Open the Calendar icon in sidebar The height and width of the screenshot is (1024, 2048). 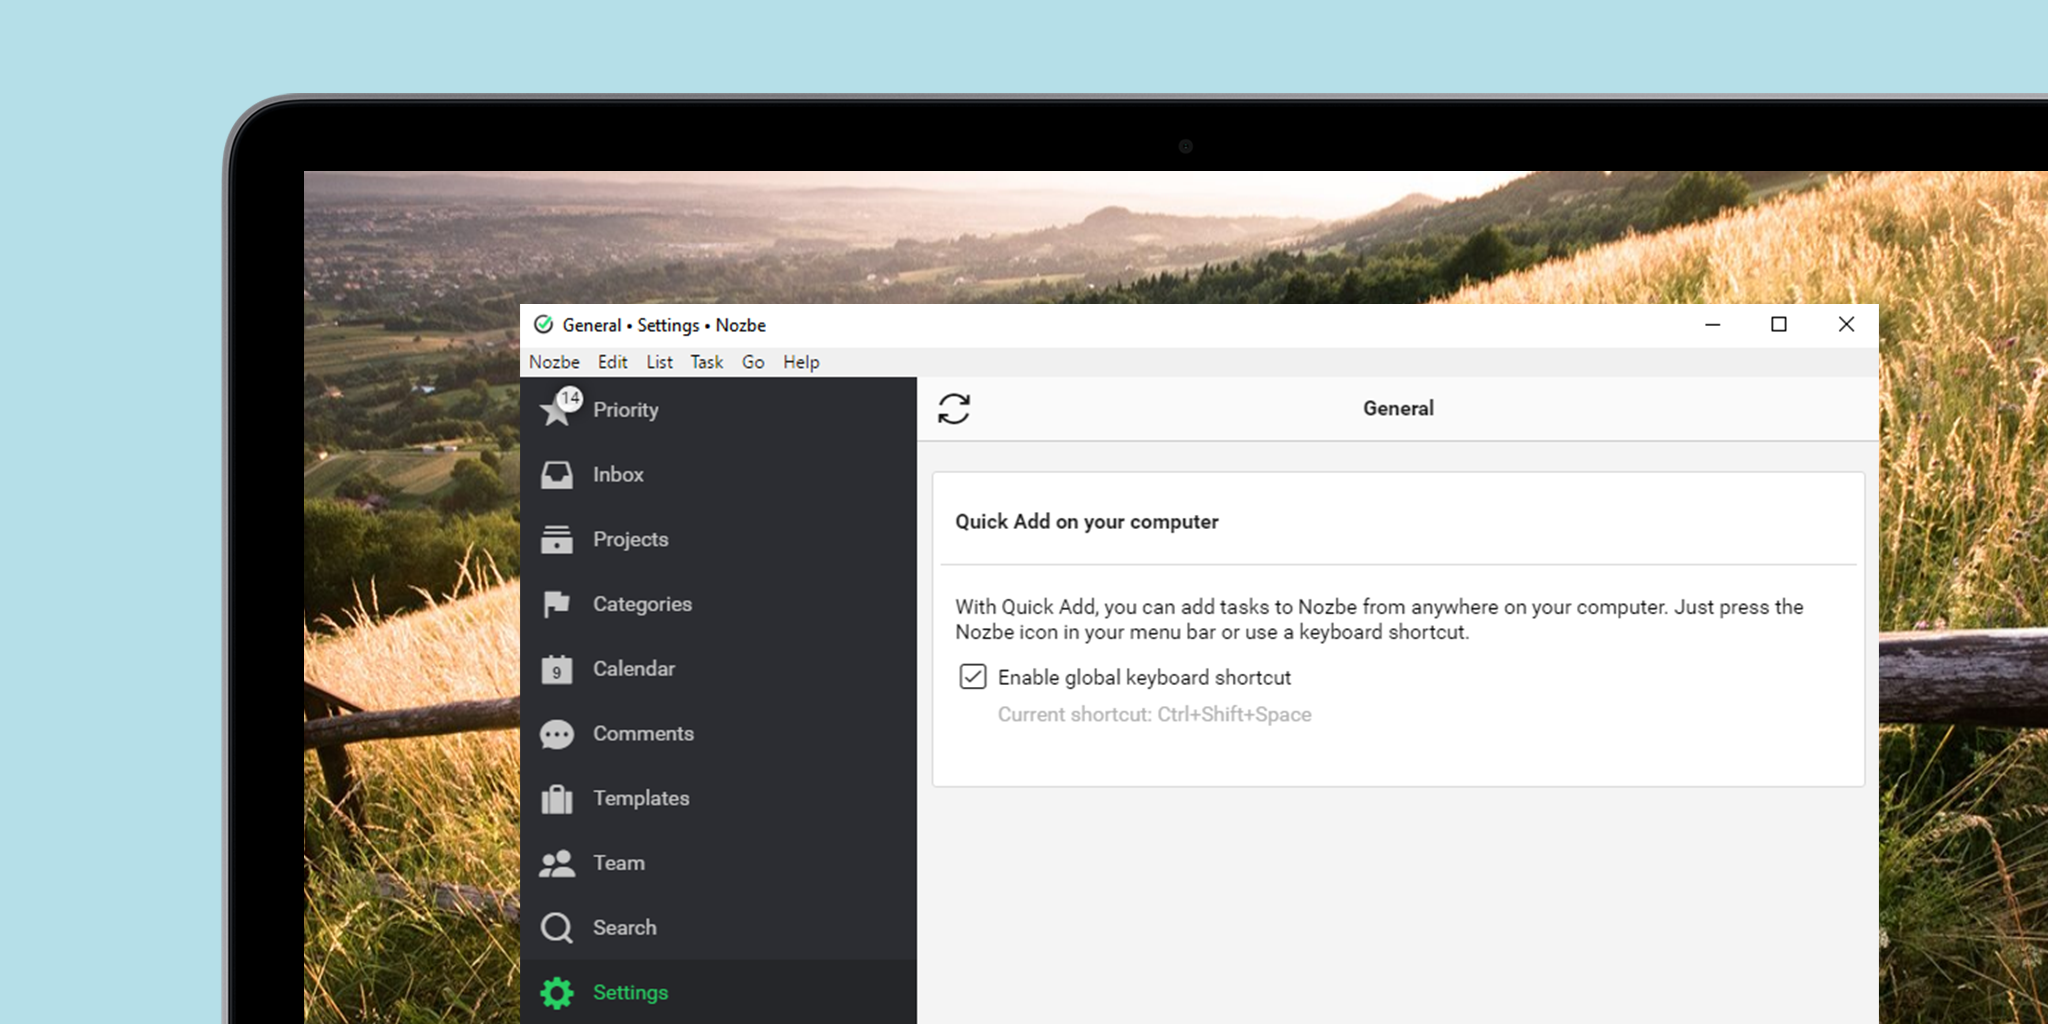557,669
